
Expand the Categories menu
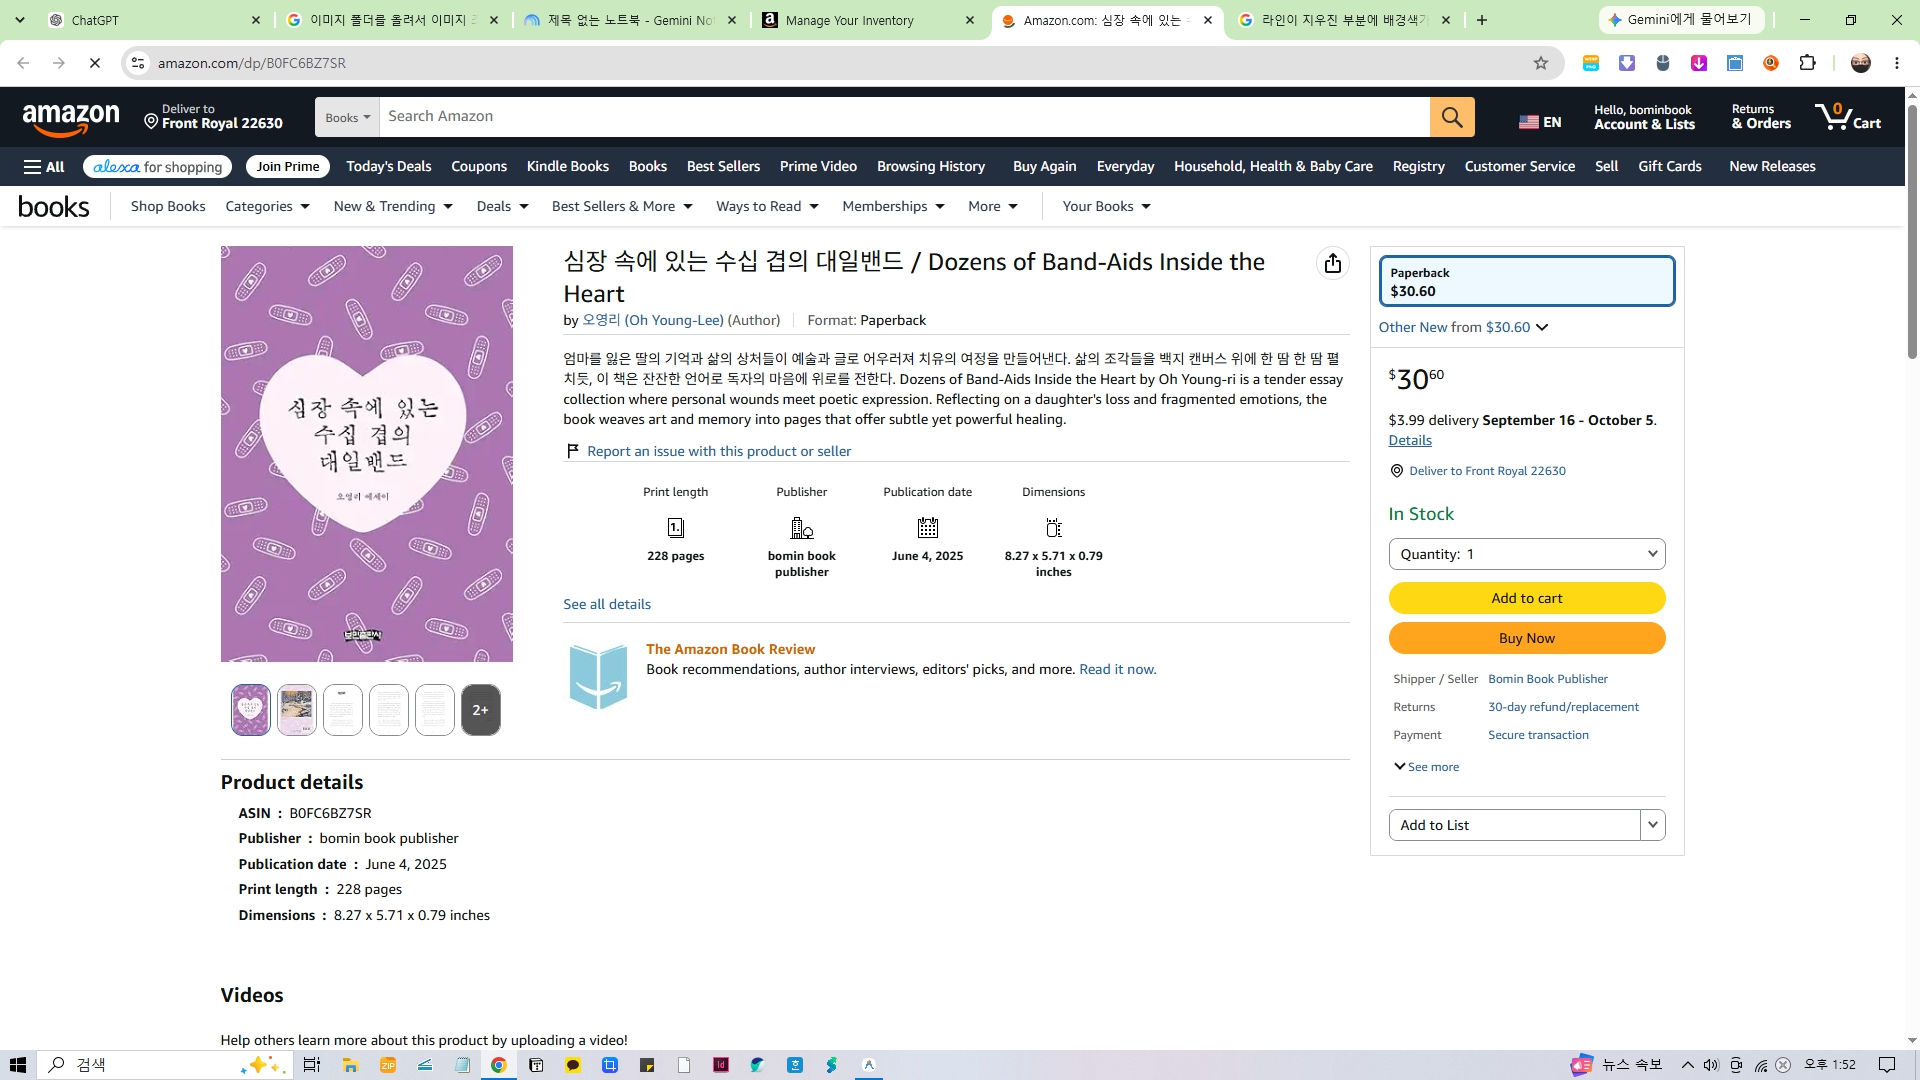(267, 206)
